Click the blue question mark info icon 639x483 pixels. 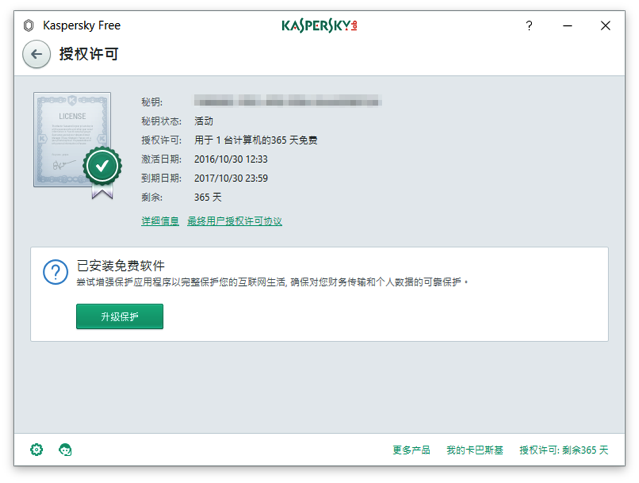coord(55,272)
